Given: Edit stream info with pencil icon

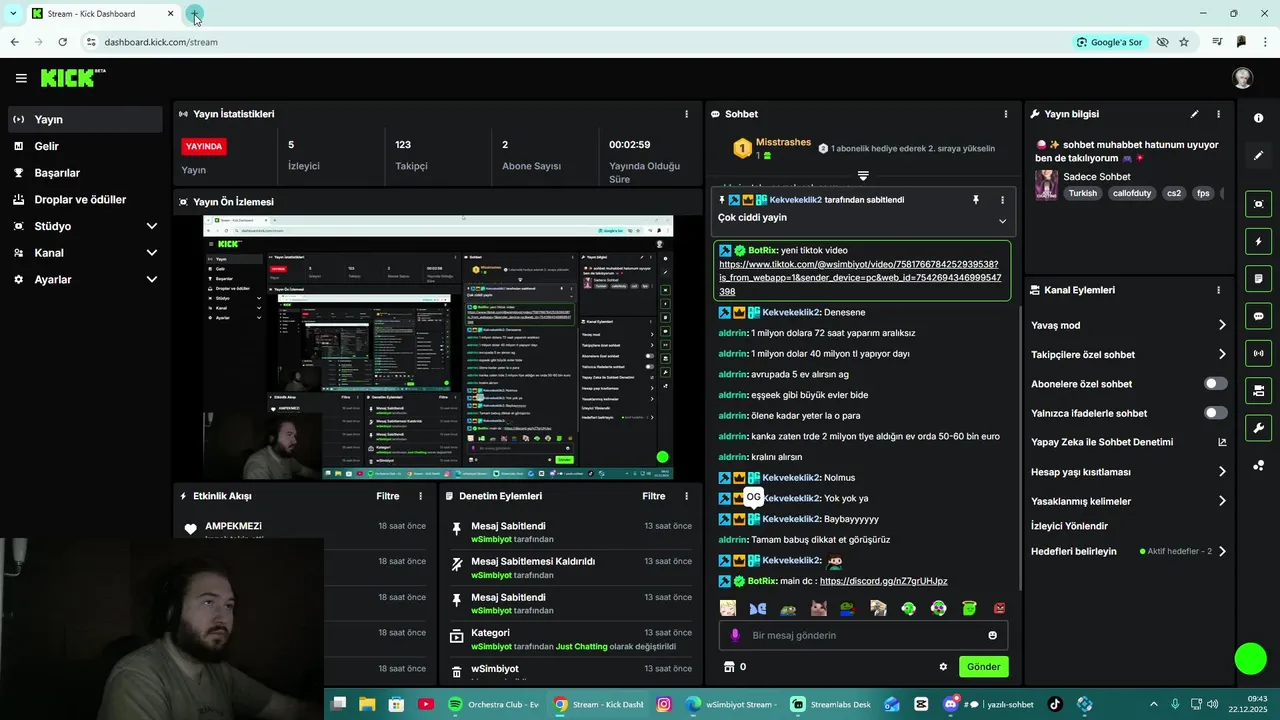Looking at the screenshot, I should (1194, 114).
